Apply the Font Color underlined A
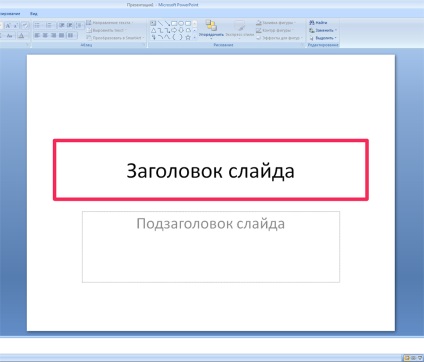 [x=21, y=35]
